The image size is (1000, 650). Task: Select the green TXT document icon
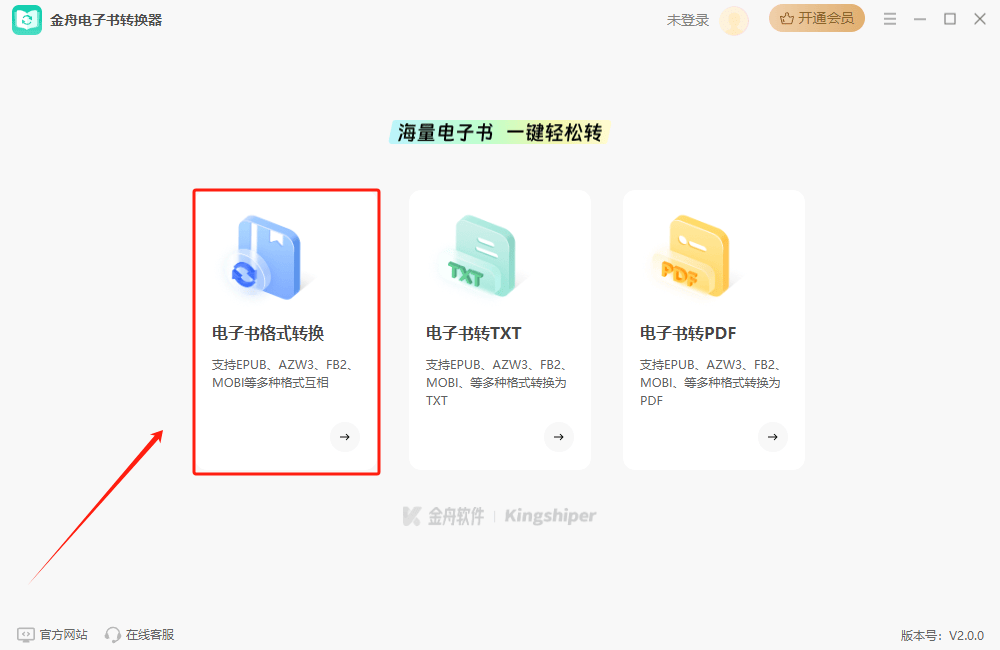pos(483,257)
